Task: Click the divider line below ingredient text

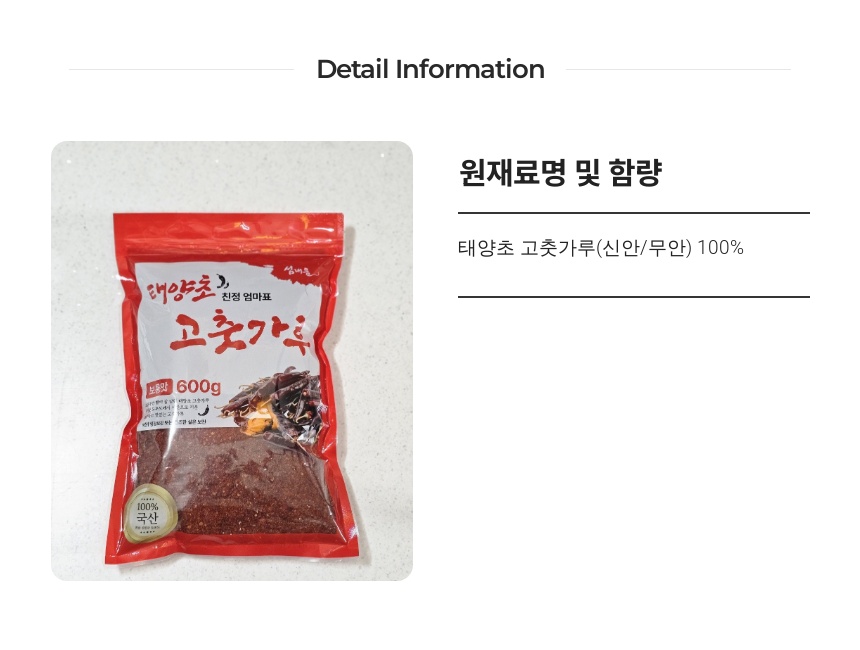Action: [633, 297]
